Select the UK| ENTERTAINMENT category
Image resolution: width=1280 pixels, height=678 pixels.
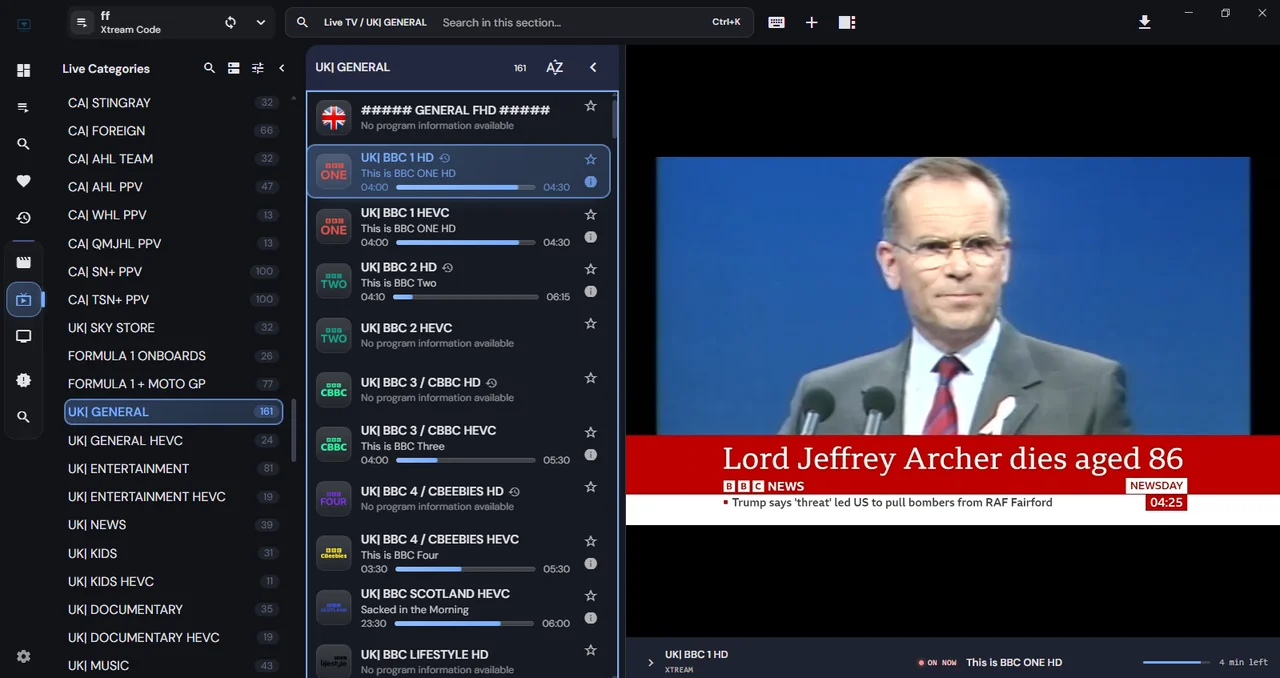tap(173, 468)
